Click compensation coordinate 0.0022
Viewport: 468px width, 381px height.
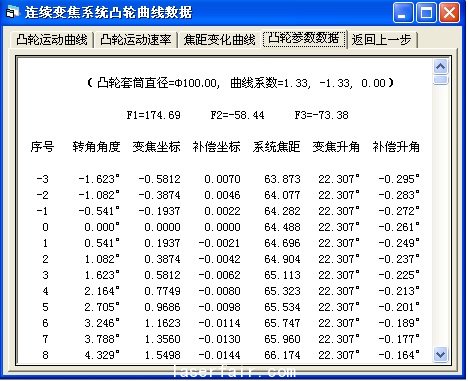pos(222,211)
